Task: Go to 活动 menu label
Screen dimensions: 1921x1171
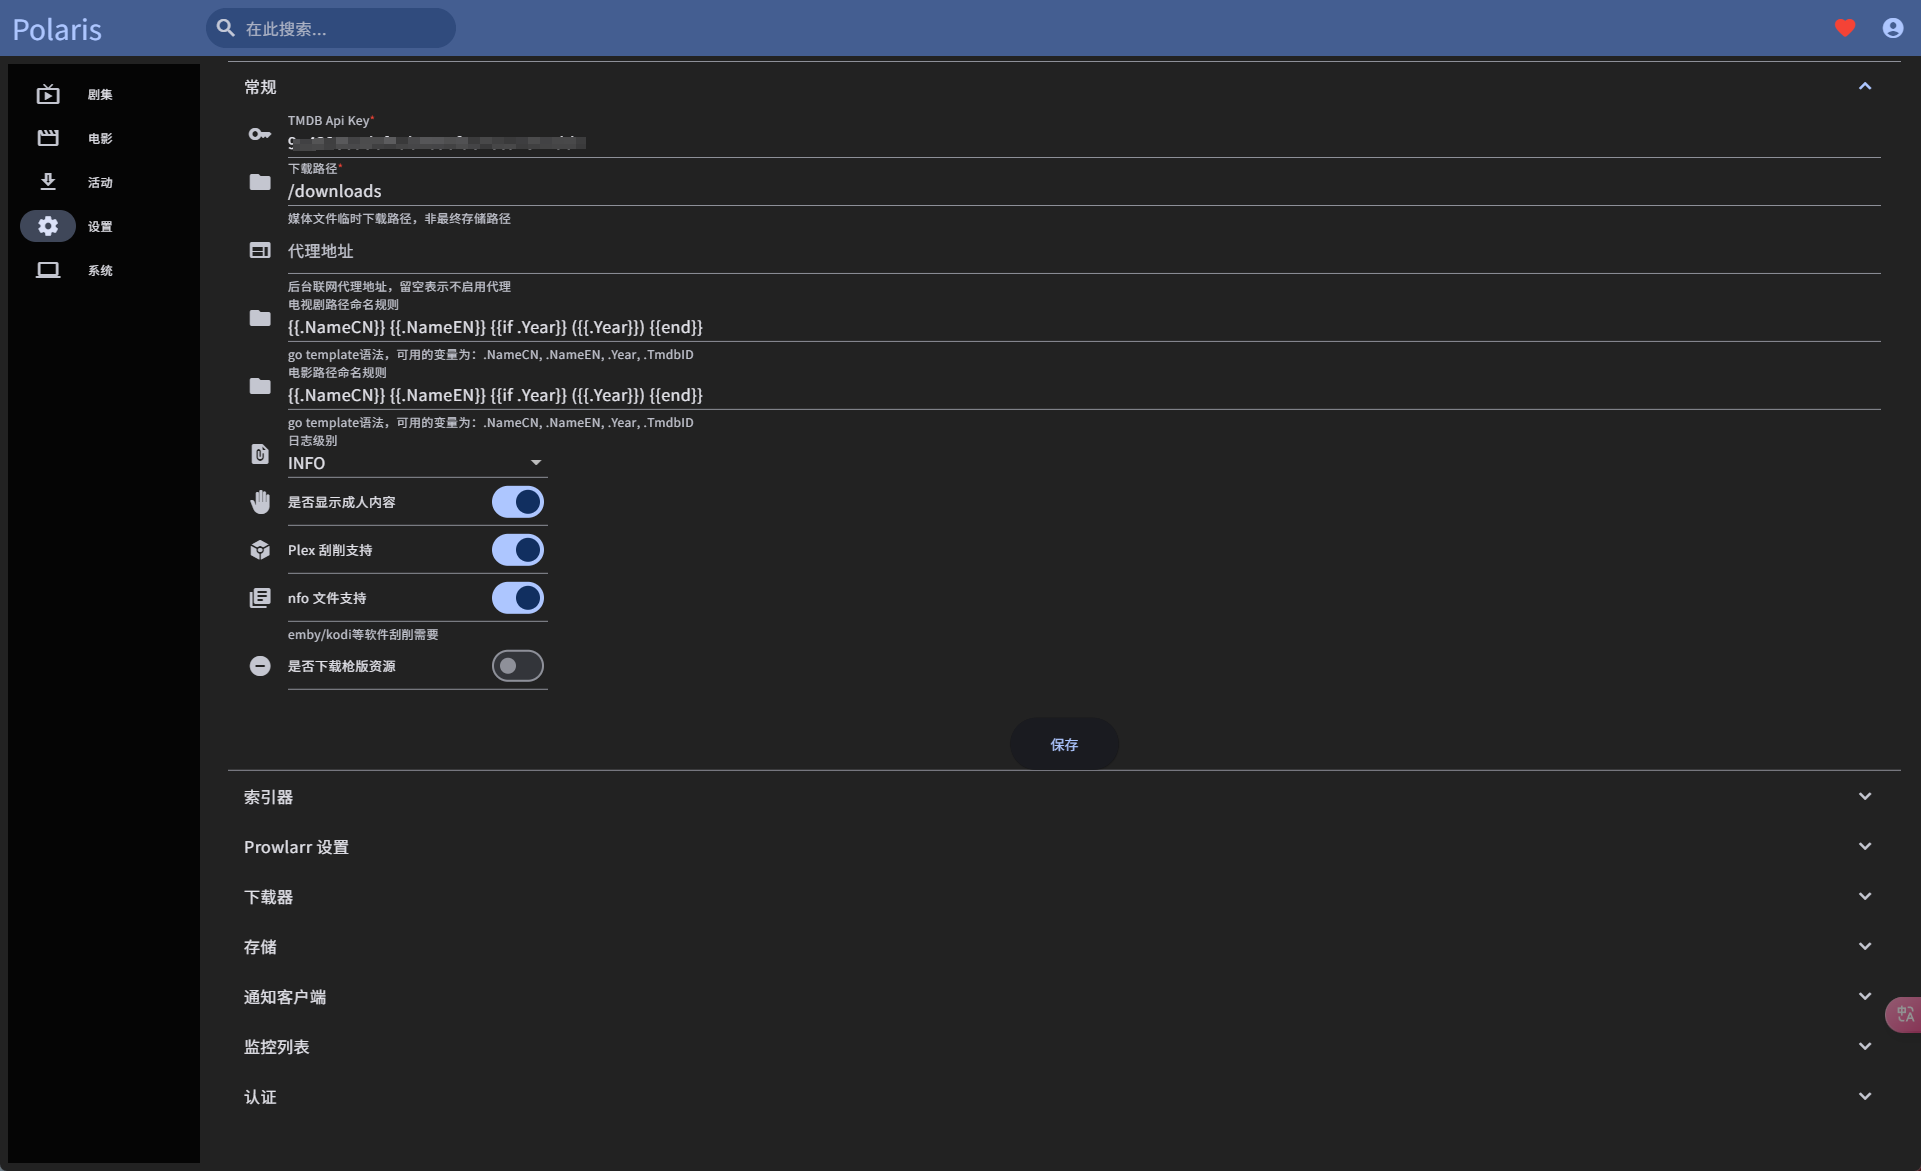Action: tap(100, 183)
